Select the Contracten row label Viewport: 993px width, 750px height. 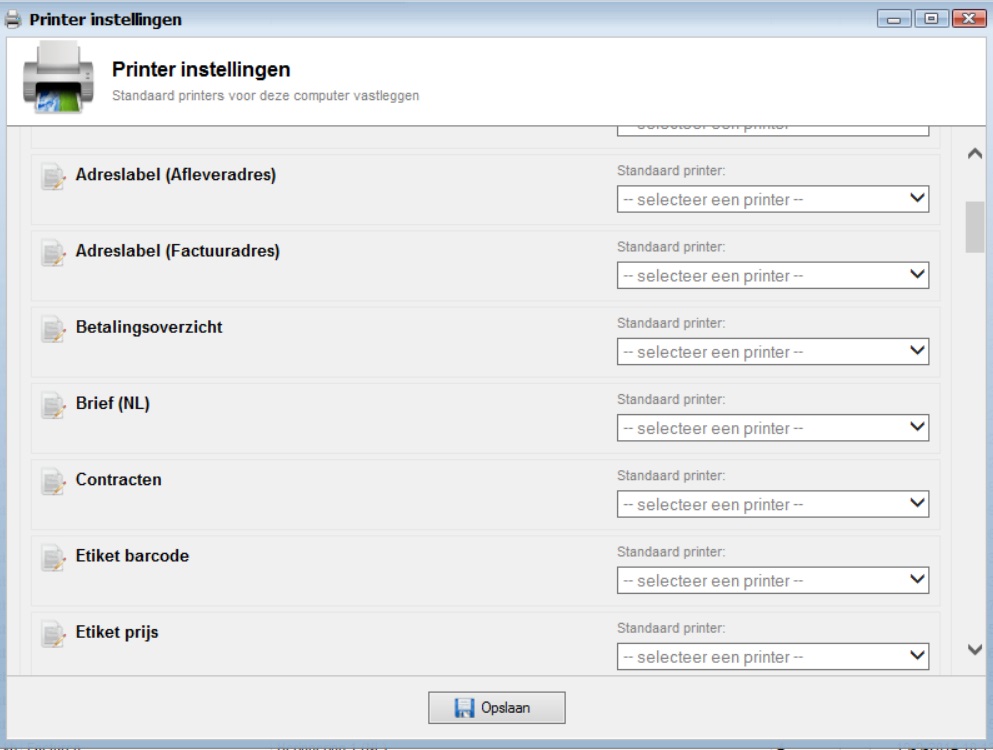pyautogui.click(x=119, y=480)
